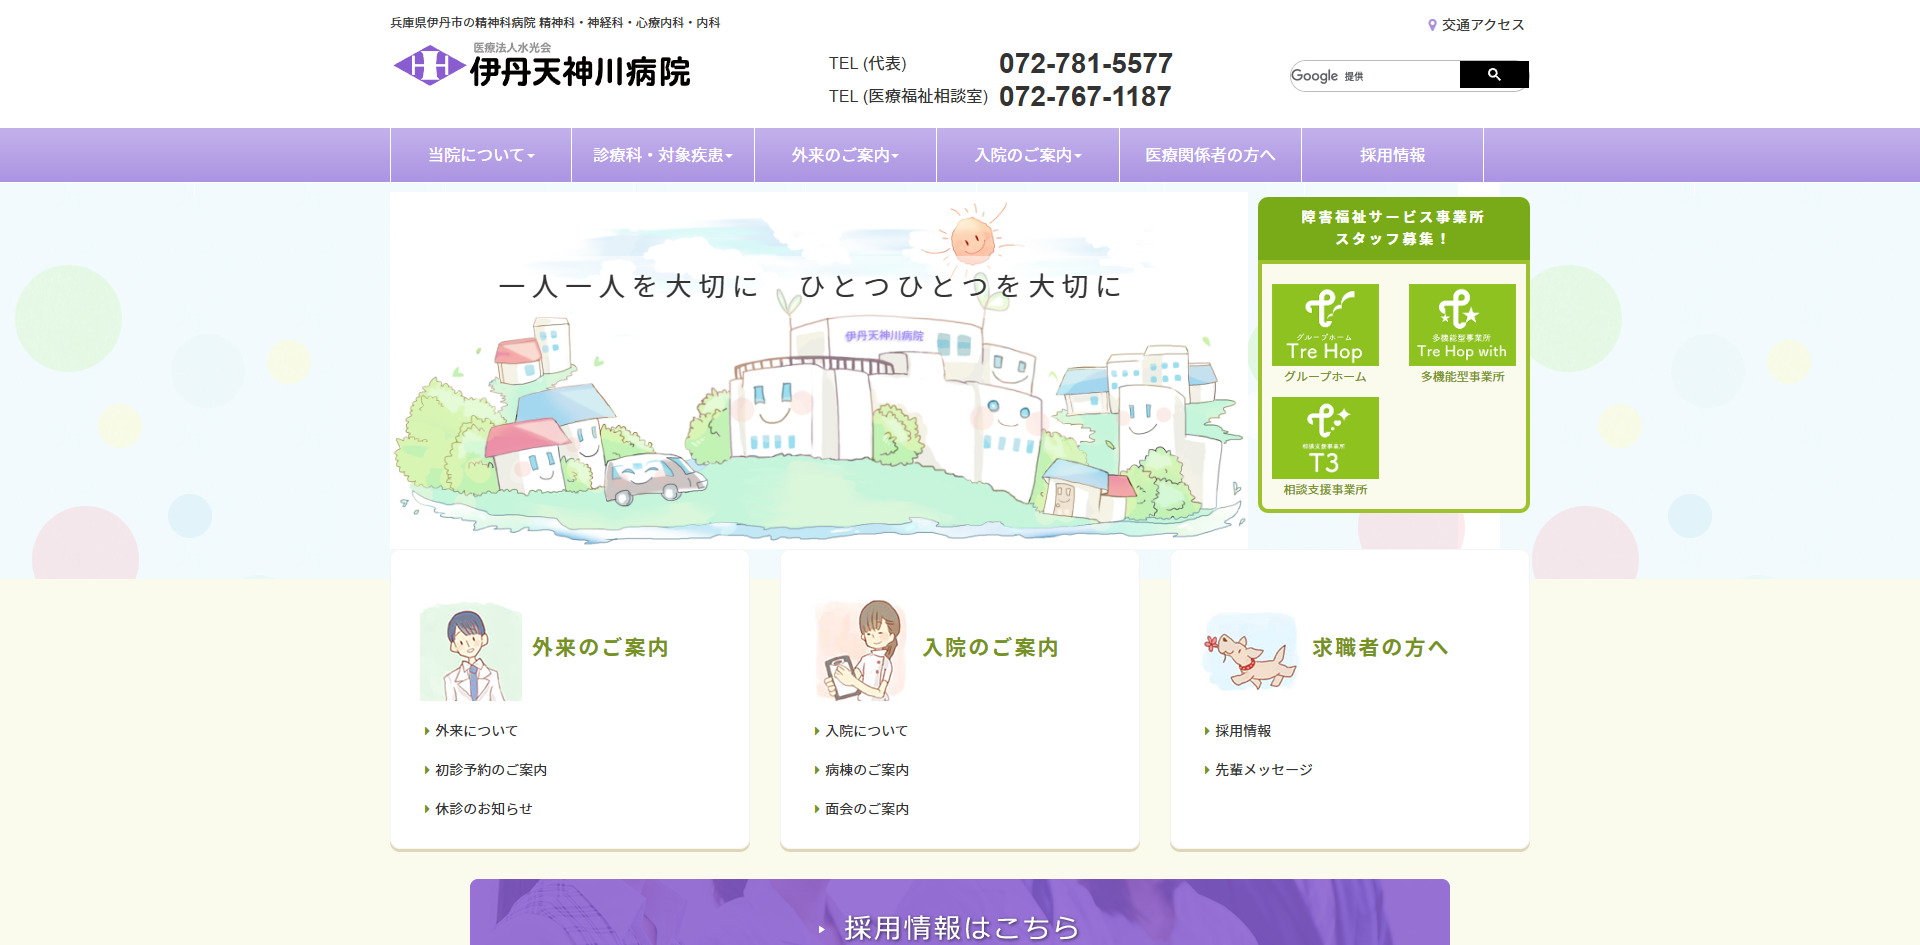Image resolution: width=1920 pixels, height=945 pixels.
Task: Open 外来について link
Action: point(476,731)
